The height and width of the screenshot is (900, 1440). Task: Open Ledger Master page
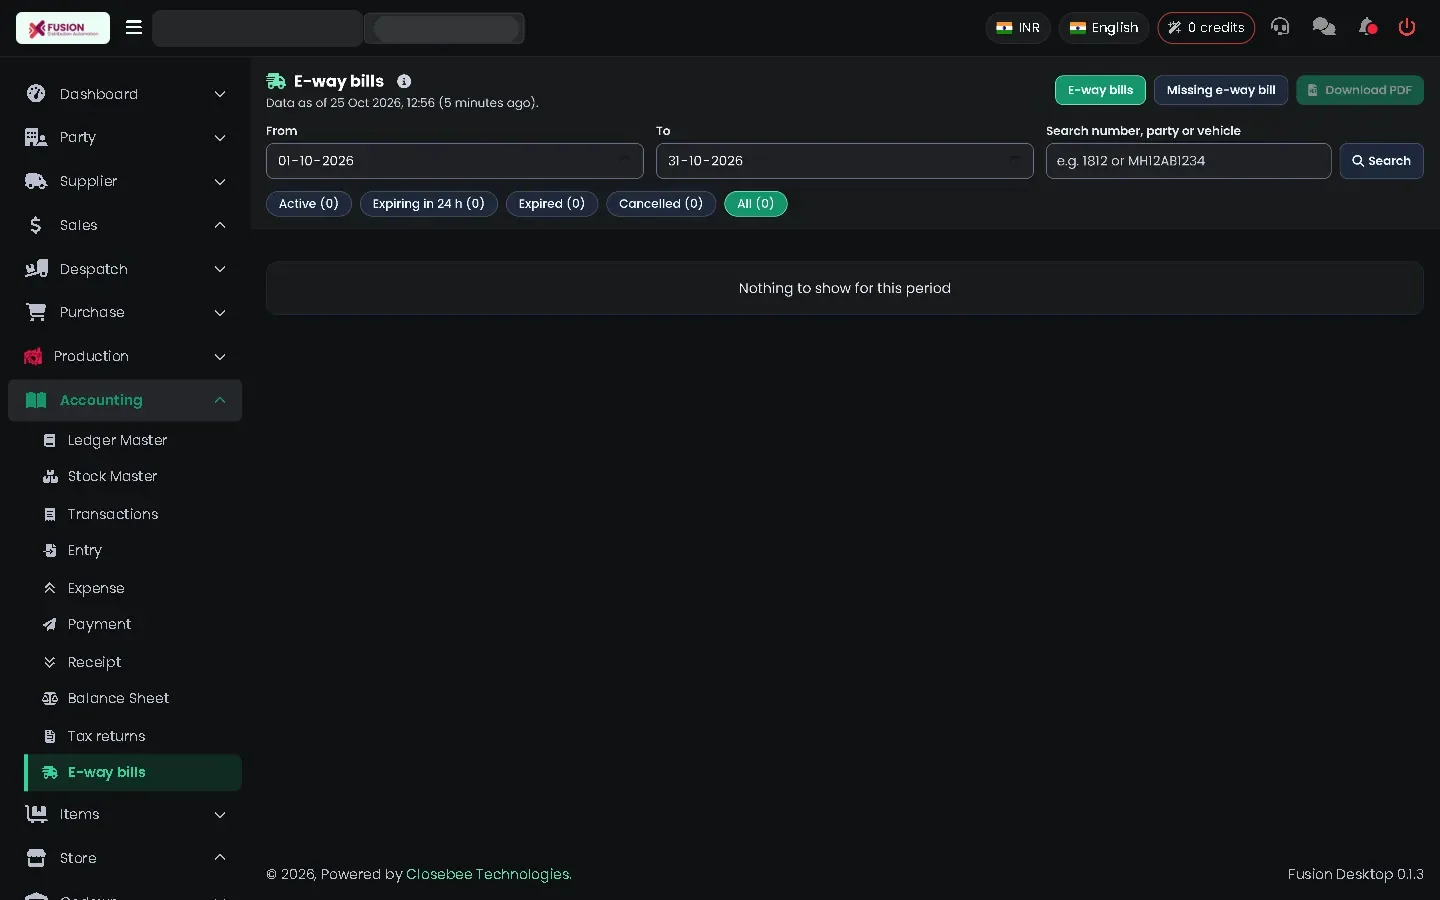pyautogui.click(x=133, y=440)
